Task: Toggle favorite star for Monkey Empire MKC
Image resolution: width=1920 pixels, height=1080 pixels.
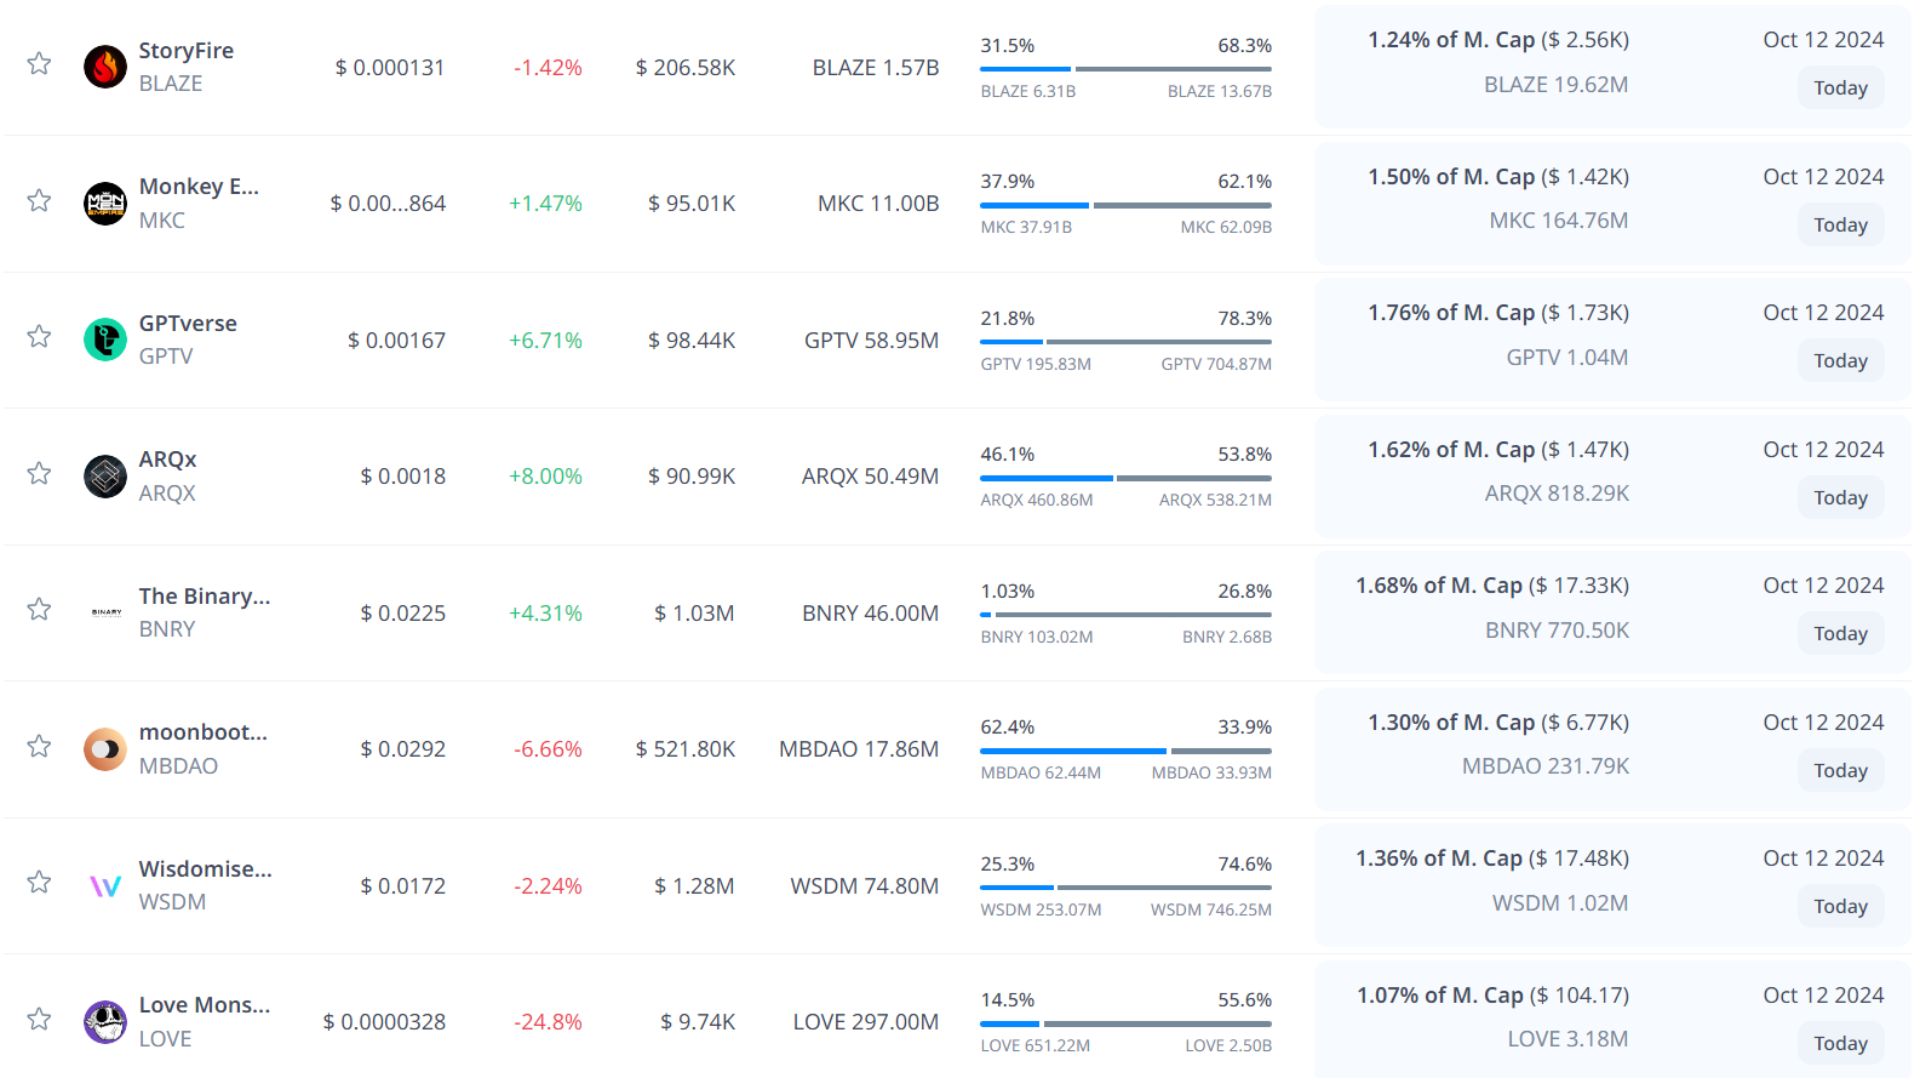Action: 39,201
